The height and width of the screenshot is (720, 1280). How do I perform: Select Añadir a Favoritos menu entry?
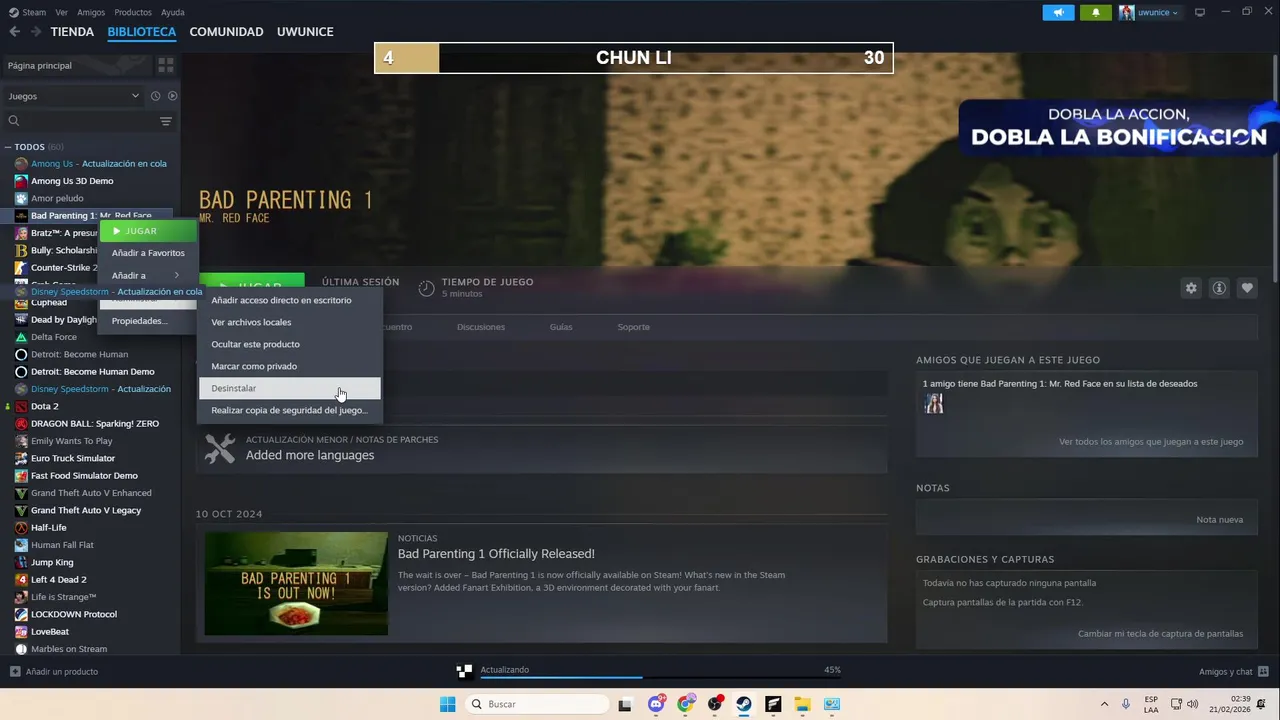click(148, 253)
